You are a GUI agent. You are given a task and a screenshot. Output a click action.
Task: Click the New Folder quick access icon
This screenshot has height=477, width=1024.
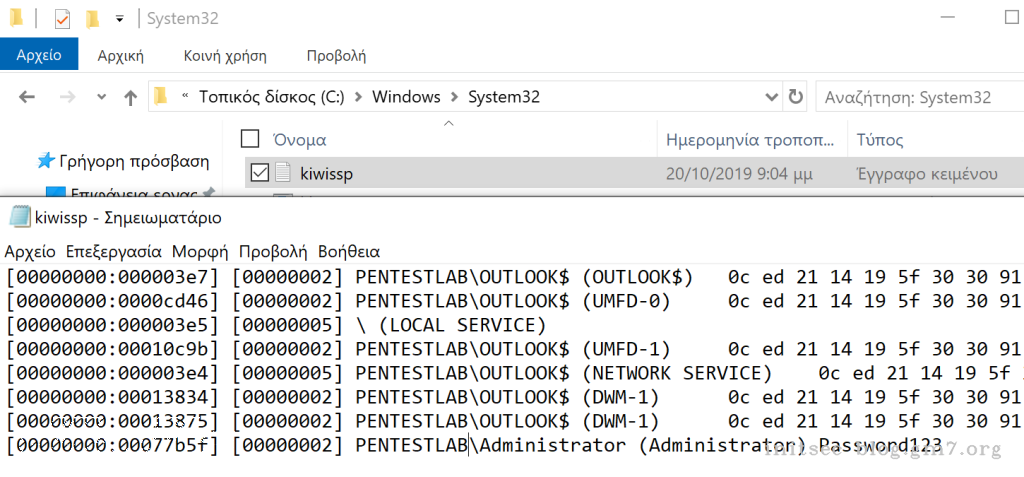point(92,18)
